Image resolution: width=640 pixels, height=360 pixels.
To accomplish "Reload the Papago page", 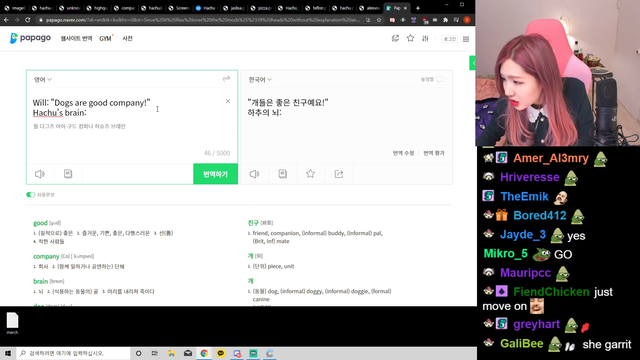I will (28, 20).
